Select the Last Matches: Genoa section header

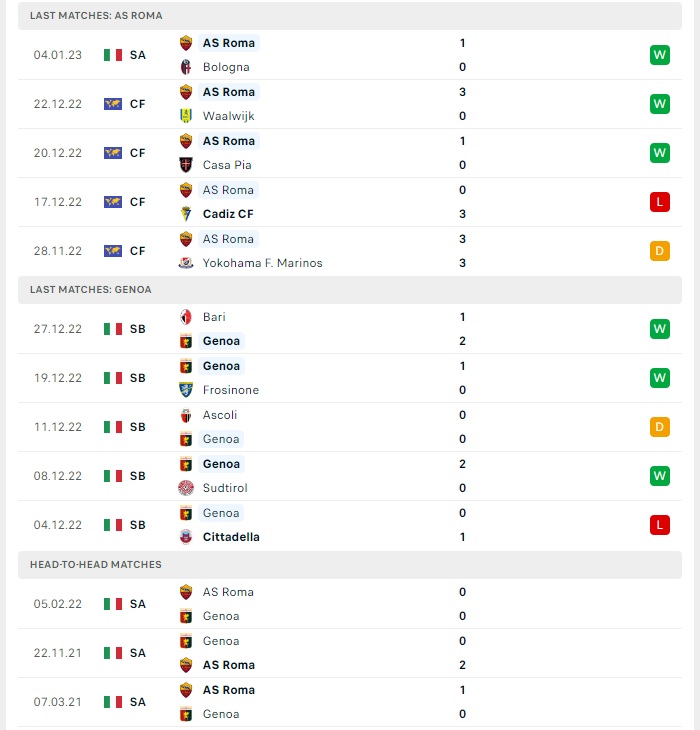point(350,290)
